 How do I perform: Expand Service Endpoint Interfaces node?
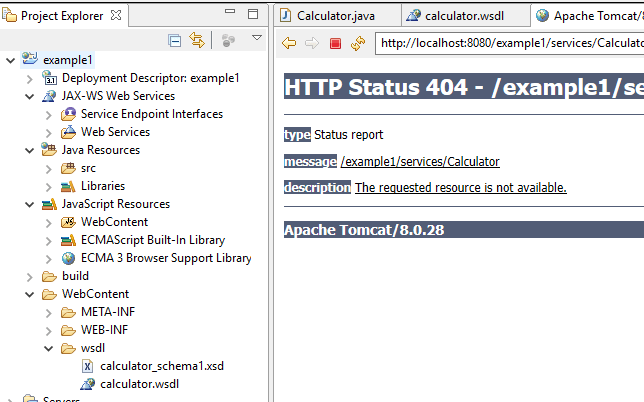(48, 115)
